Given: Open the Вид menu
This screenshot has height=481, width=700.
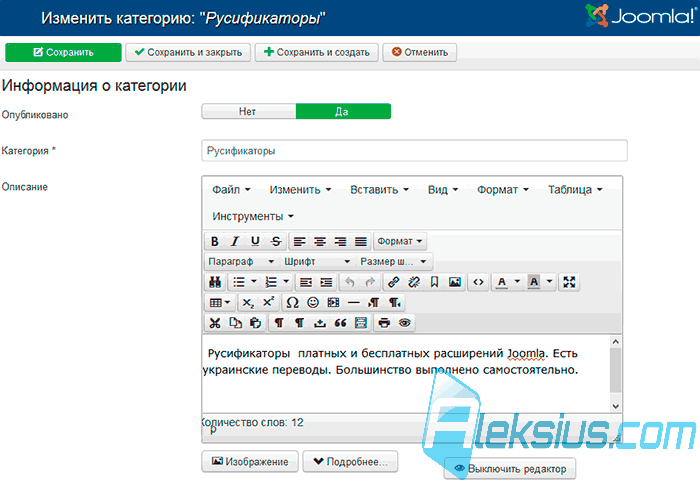Looking at the screenshot, I should 442,190.
